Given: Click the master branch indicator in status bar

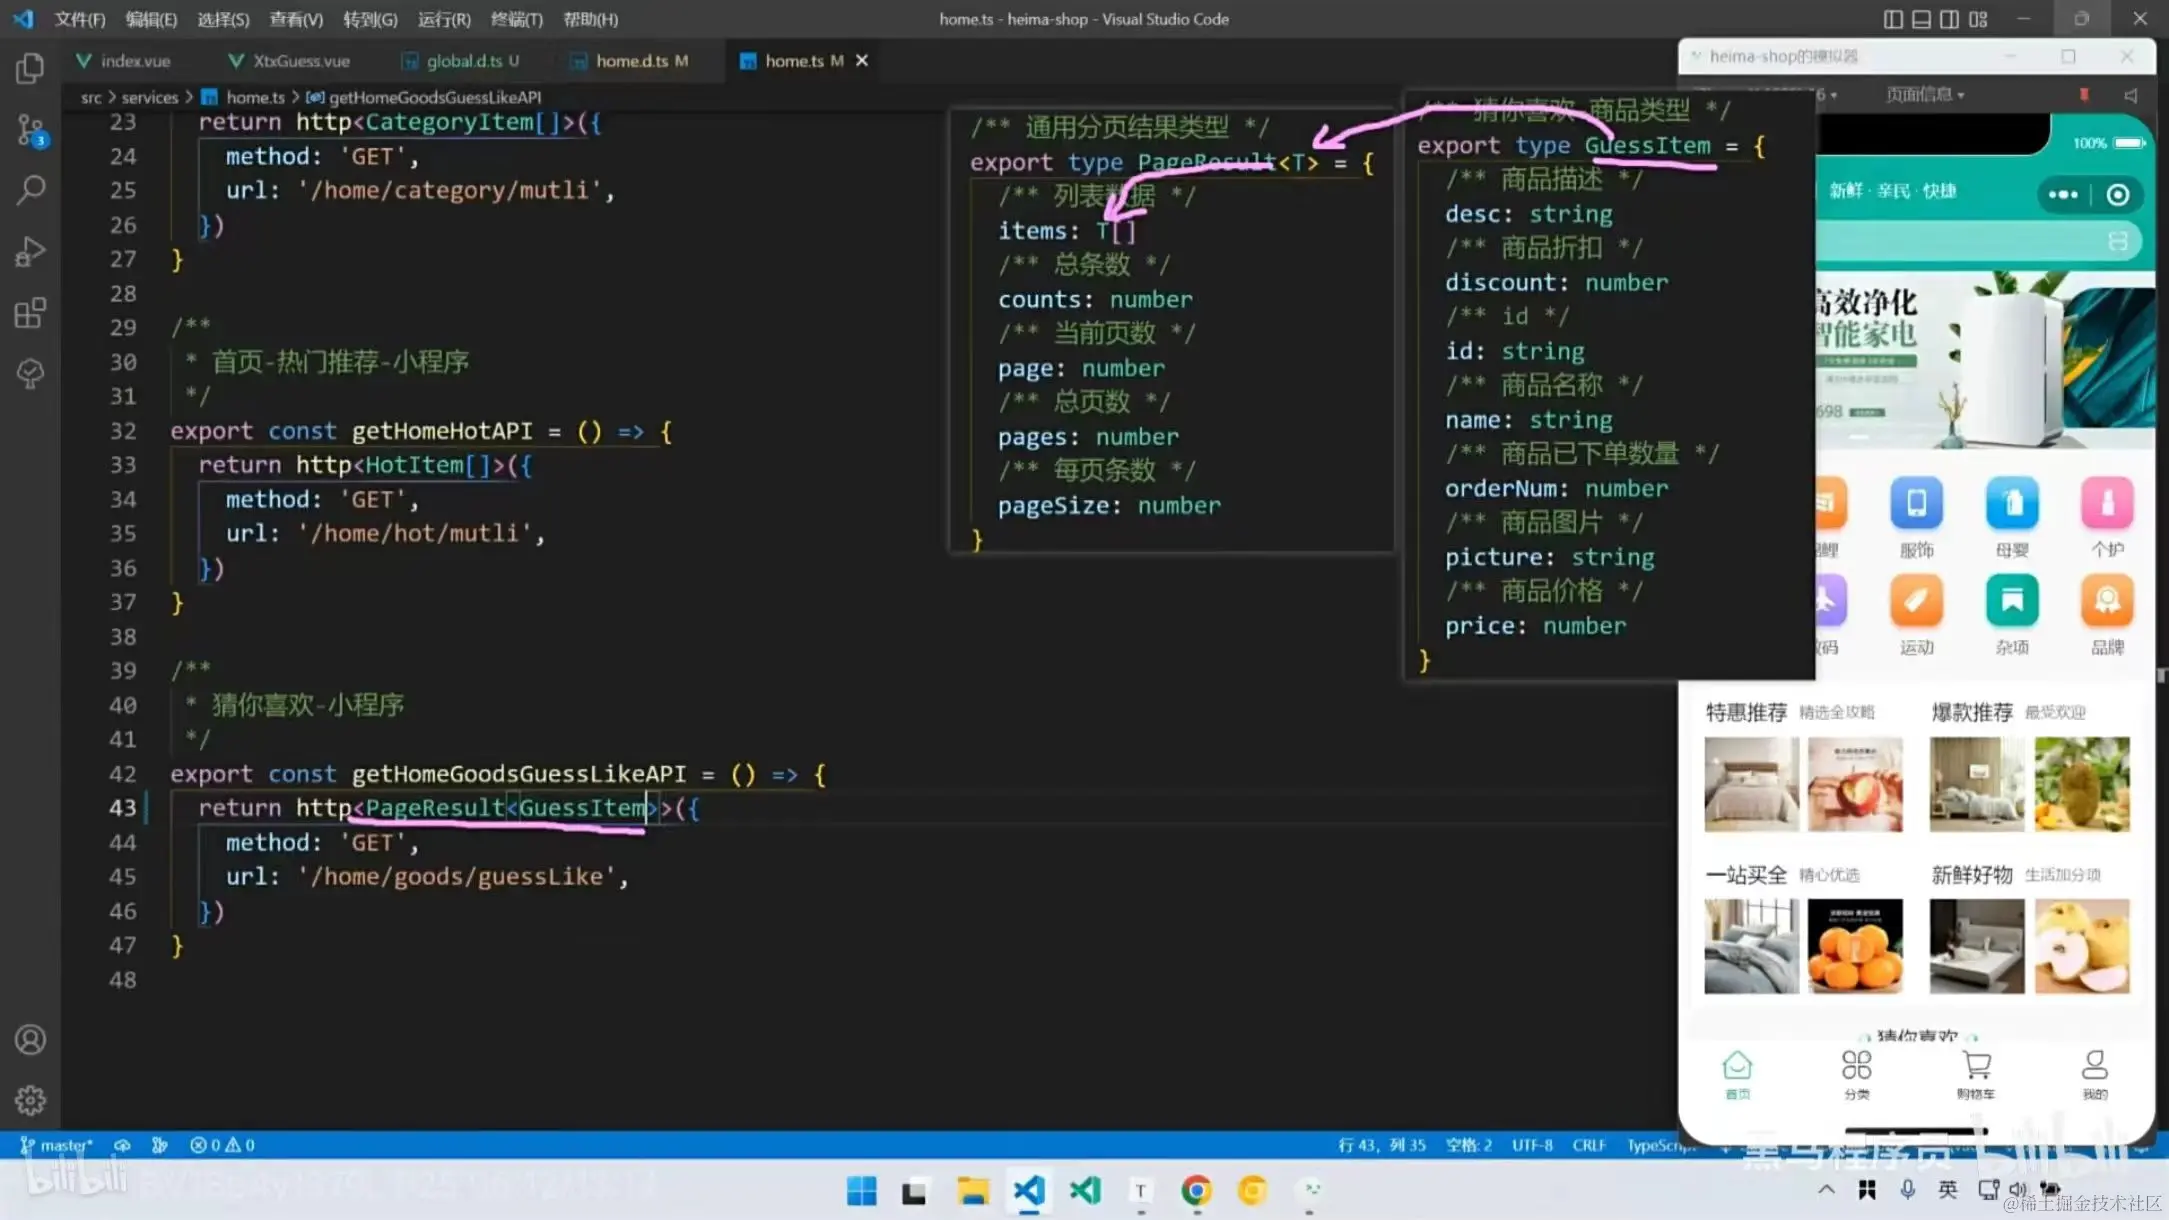Looking at the screenshot, I should [57, 1145].
